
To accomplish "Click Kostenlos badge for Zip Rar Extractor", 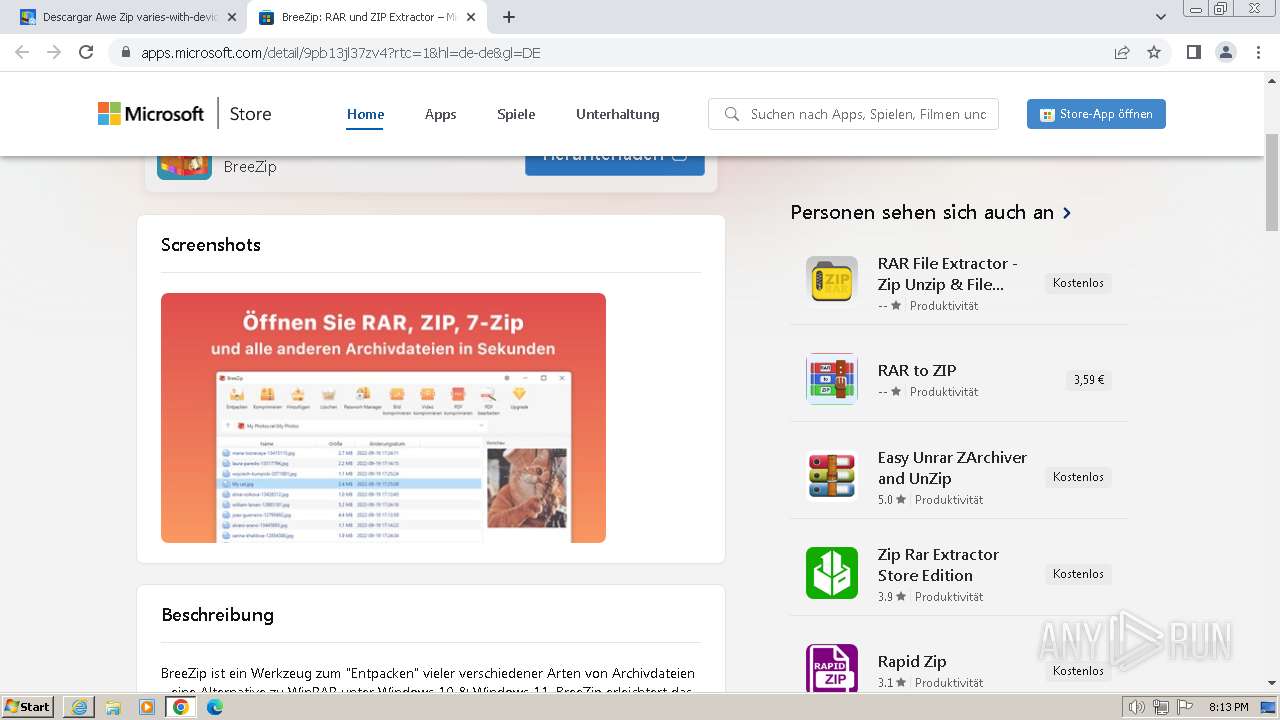I will [1078, 574].
